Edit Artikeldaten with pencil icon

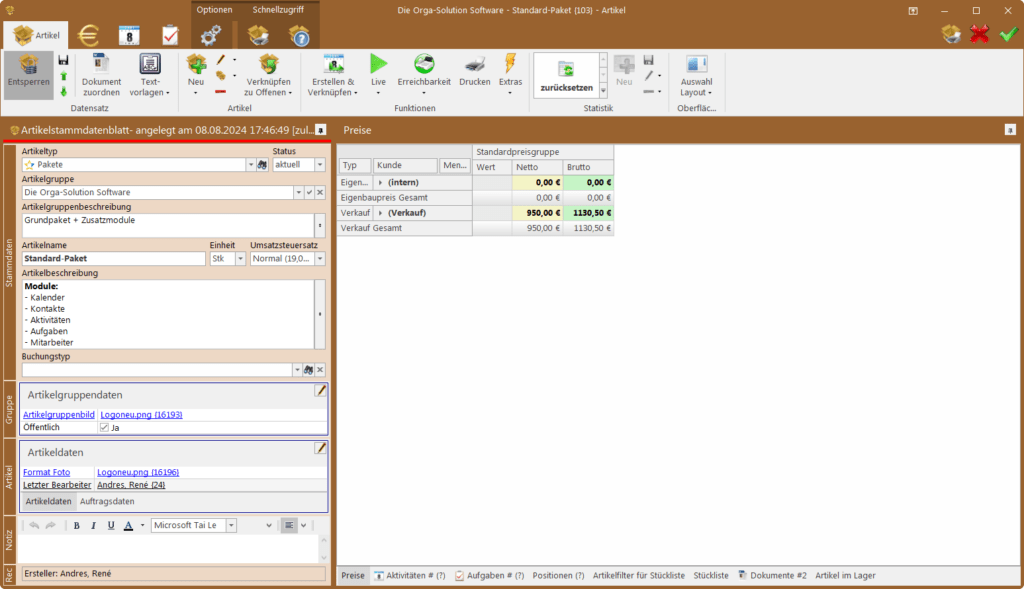[x=320, y=448]
